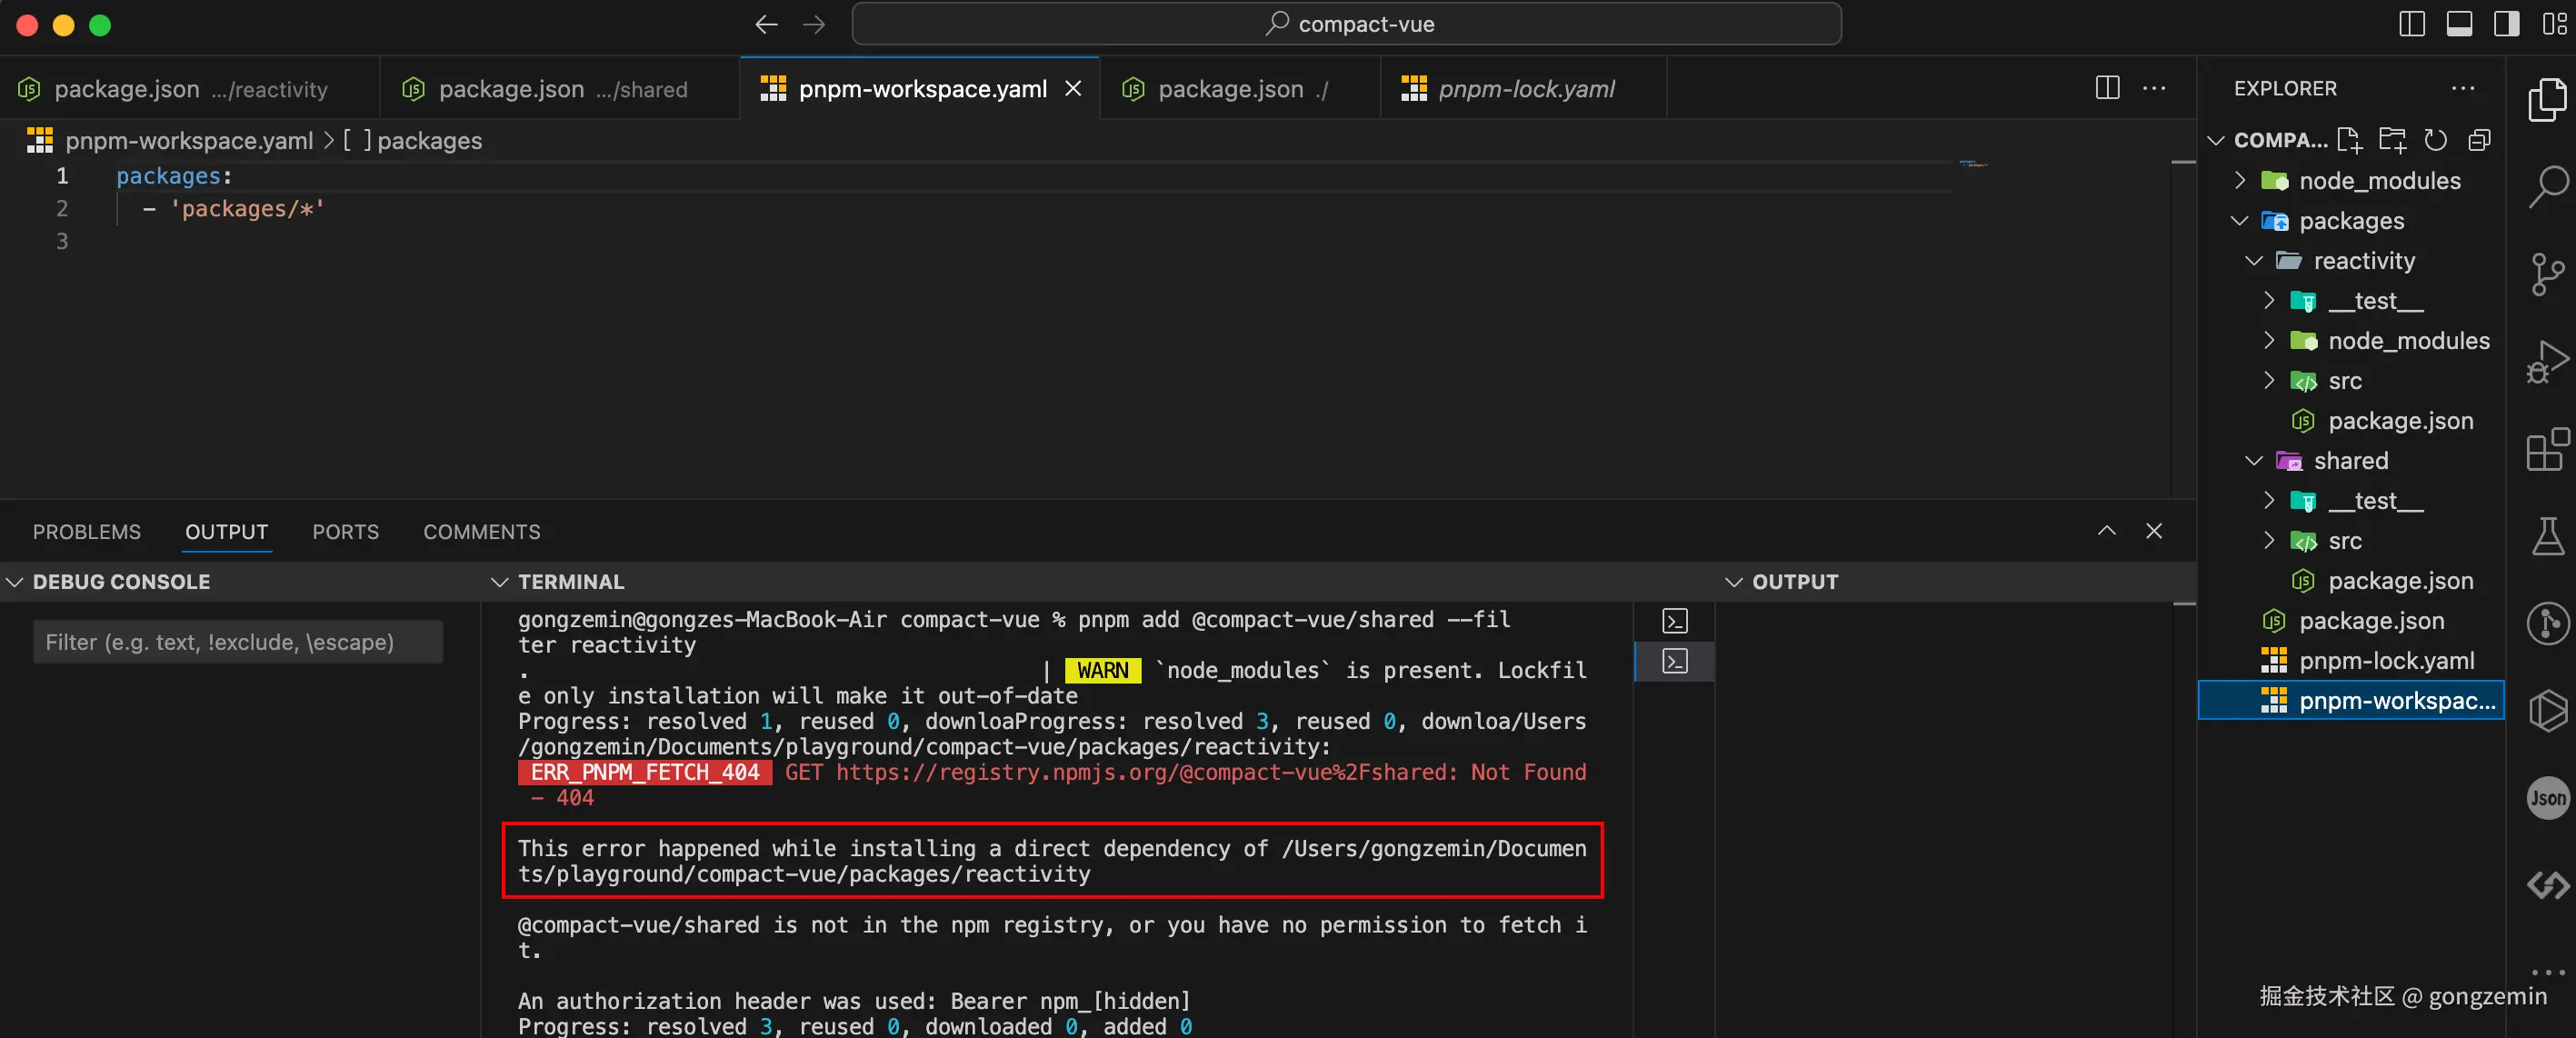Toggle the secondary side bar layout button
Image resolution: width=2576 pixels, height=1038 pixels.
tap(2506, 24)
